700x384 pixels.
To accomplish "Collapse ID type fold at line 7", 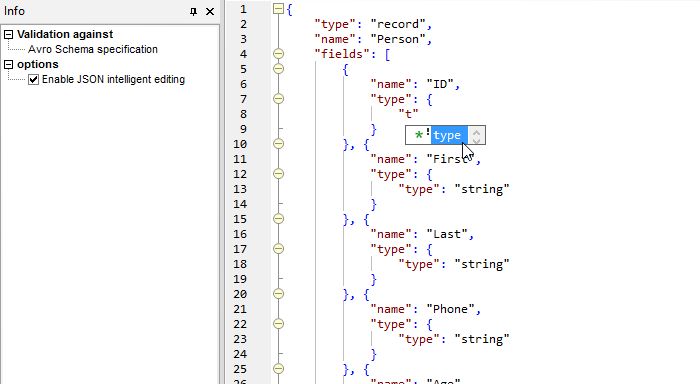I will click(278, 99).
